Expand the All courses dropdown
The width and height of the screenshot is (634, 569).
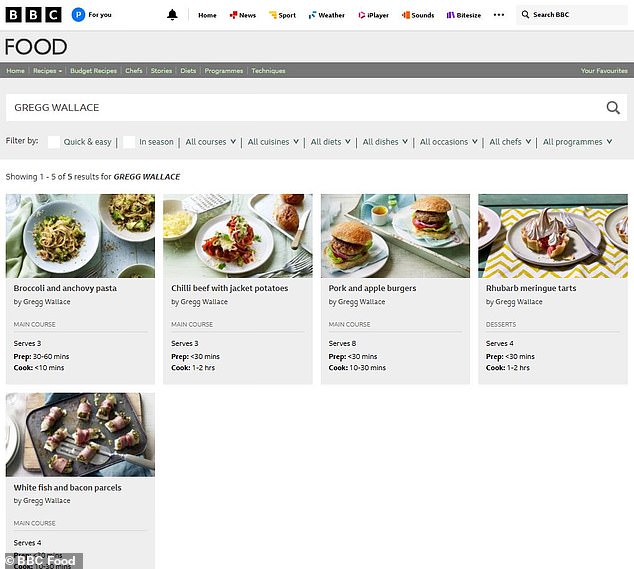[211, 142]
